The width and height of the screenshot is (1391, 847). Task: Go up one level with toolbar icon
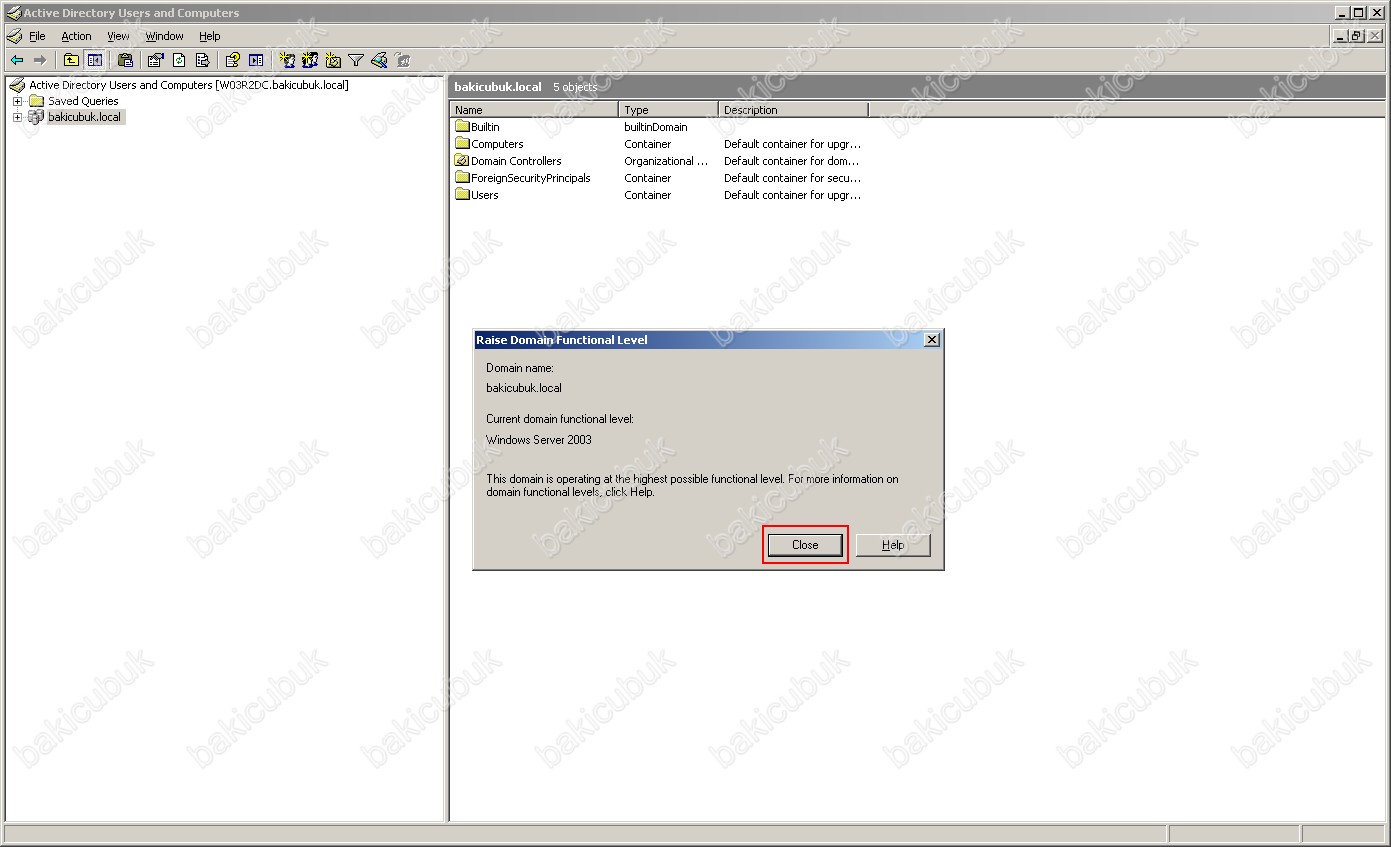tap(71, 60)
